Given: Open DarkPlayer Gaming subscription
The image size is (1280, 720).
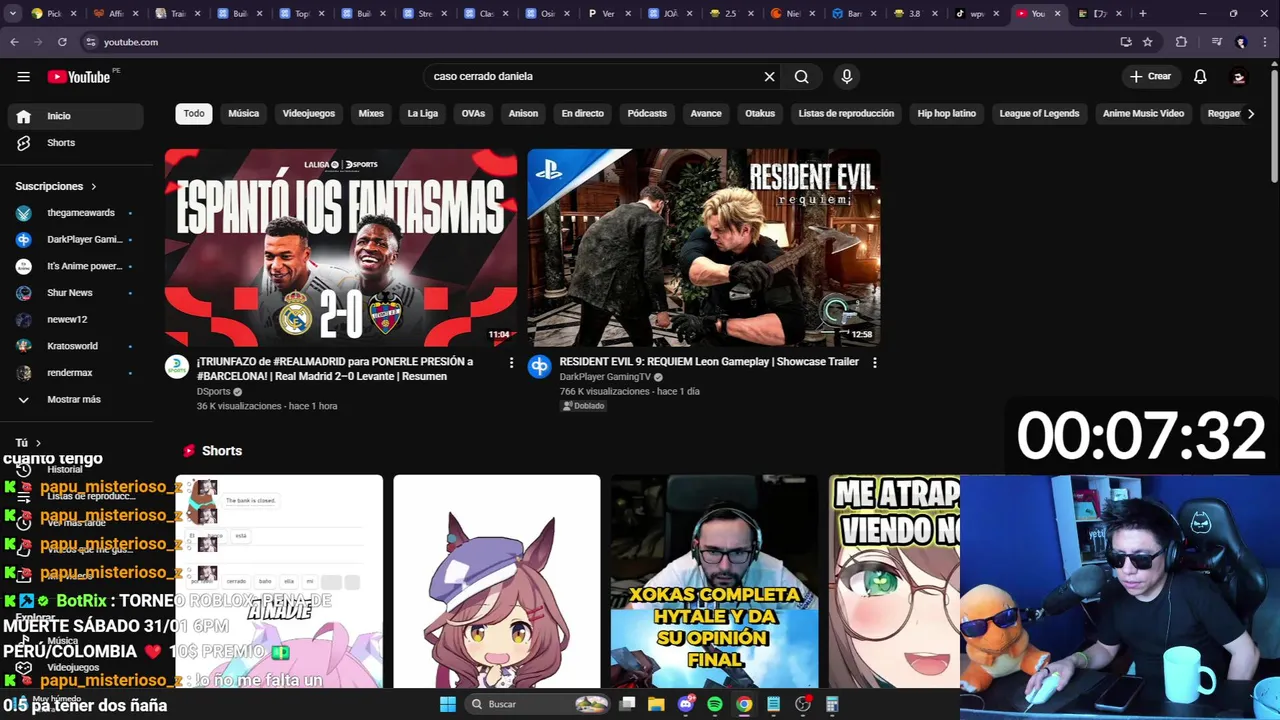Looking at the screenshot, I should tap(76, 240).
